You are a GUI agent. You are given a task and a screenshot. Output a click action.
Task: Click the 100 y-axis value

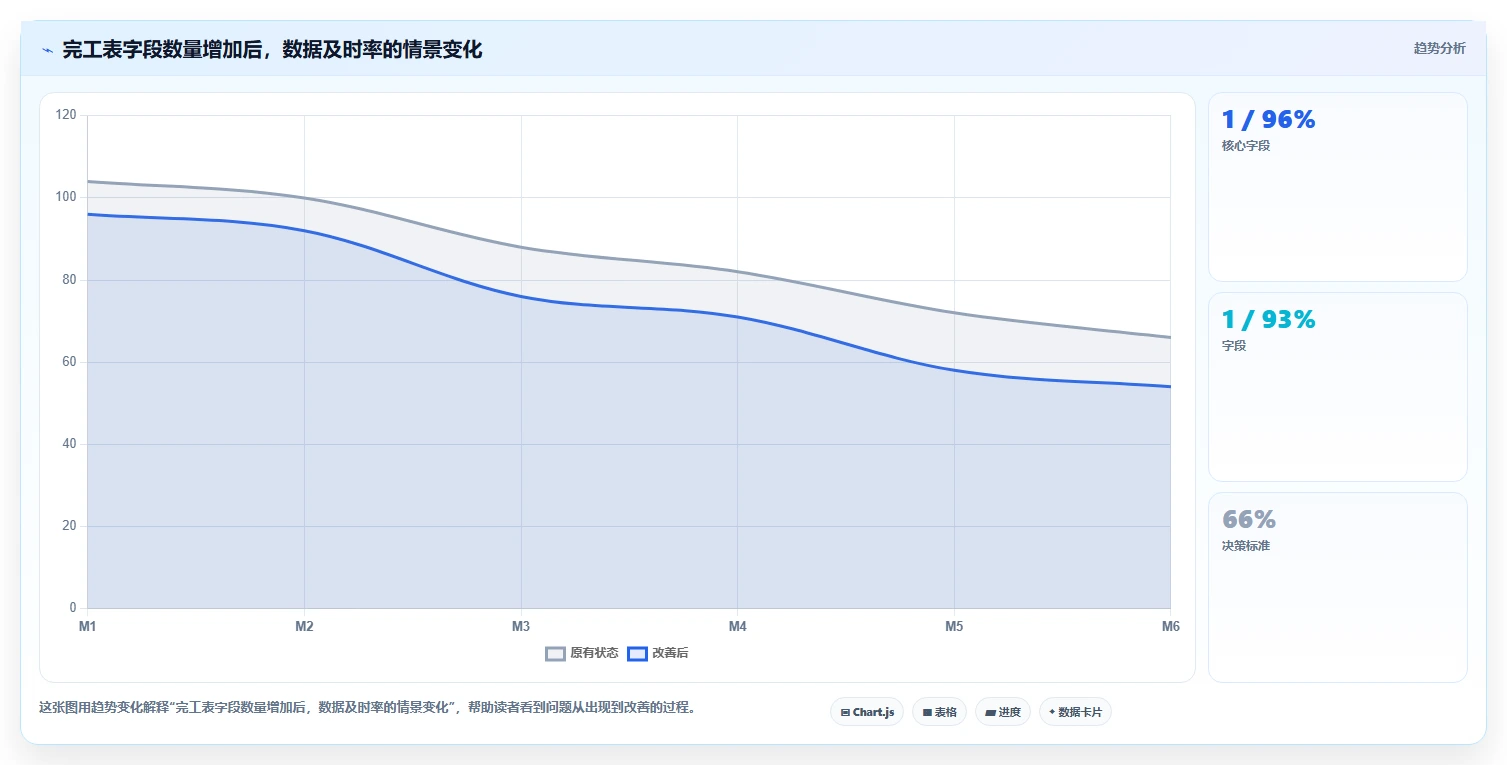(x=66, y=197)
